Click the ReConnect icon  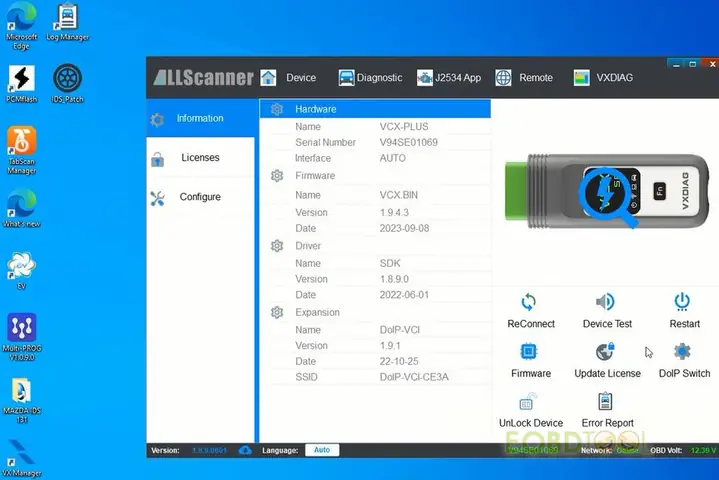point(530,302)
